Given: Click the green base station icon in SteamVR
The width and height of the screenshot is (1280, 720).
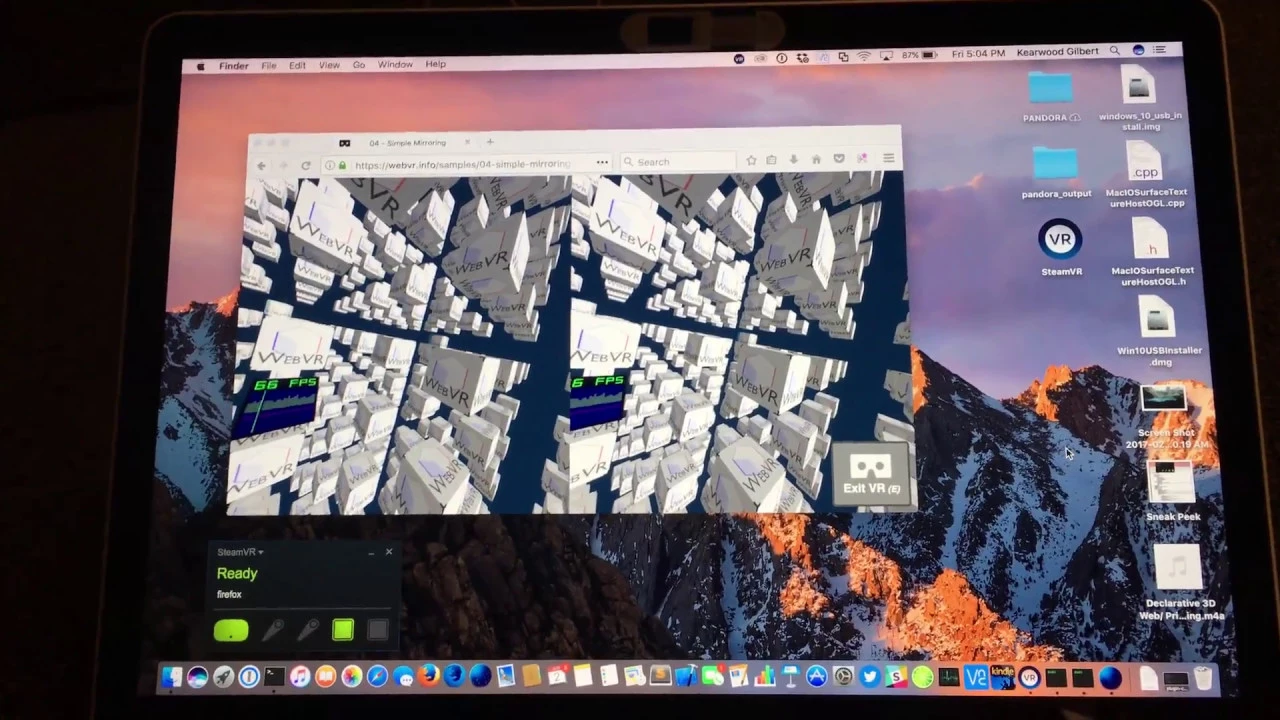Looking at the screenshot, I should (x=343, y=629).
